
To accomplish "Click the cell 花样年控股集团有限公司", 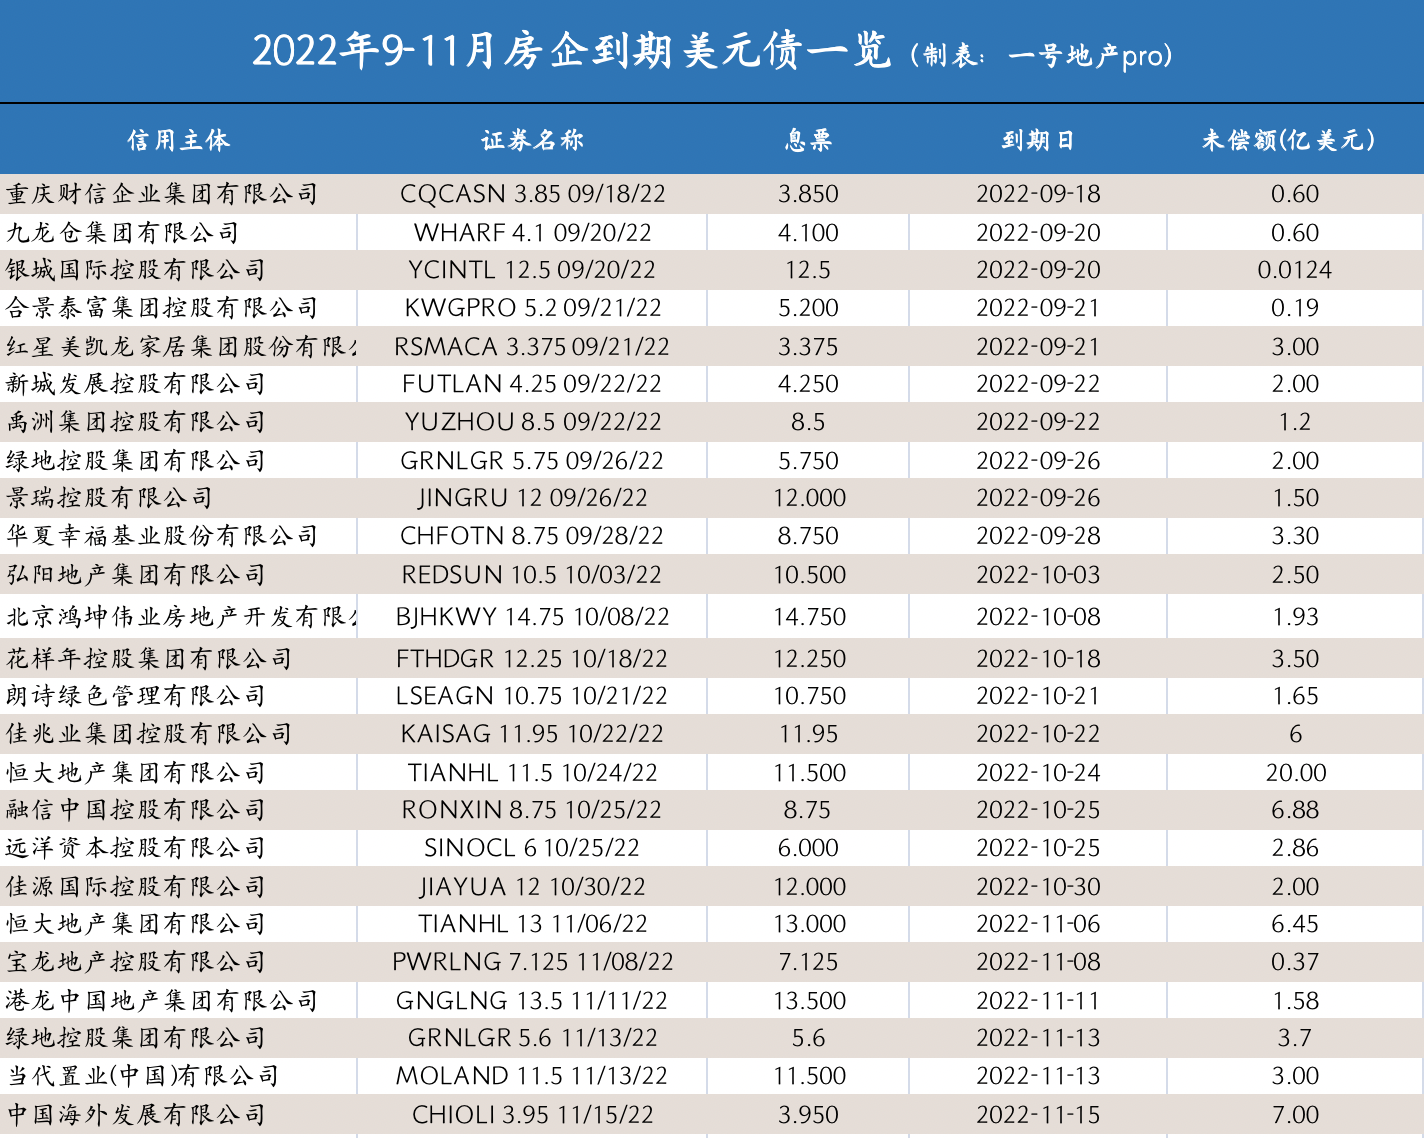I will pyautogui.click(x=149, y=659).
